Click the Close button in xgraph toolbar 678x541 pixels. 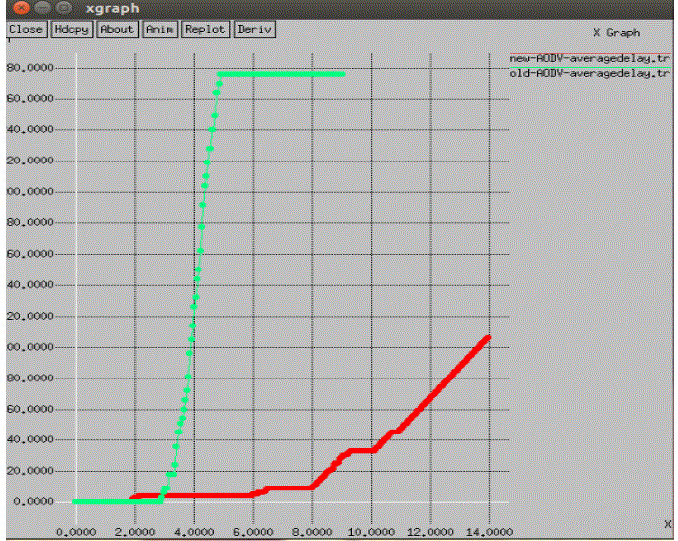click(x=25, y=29)
